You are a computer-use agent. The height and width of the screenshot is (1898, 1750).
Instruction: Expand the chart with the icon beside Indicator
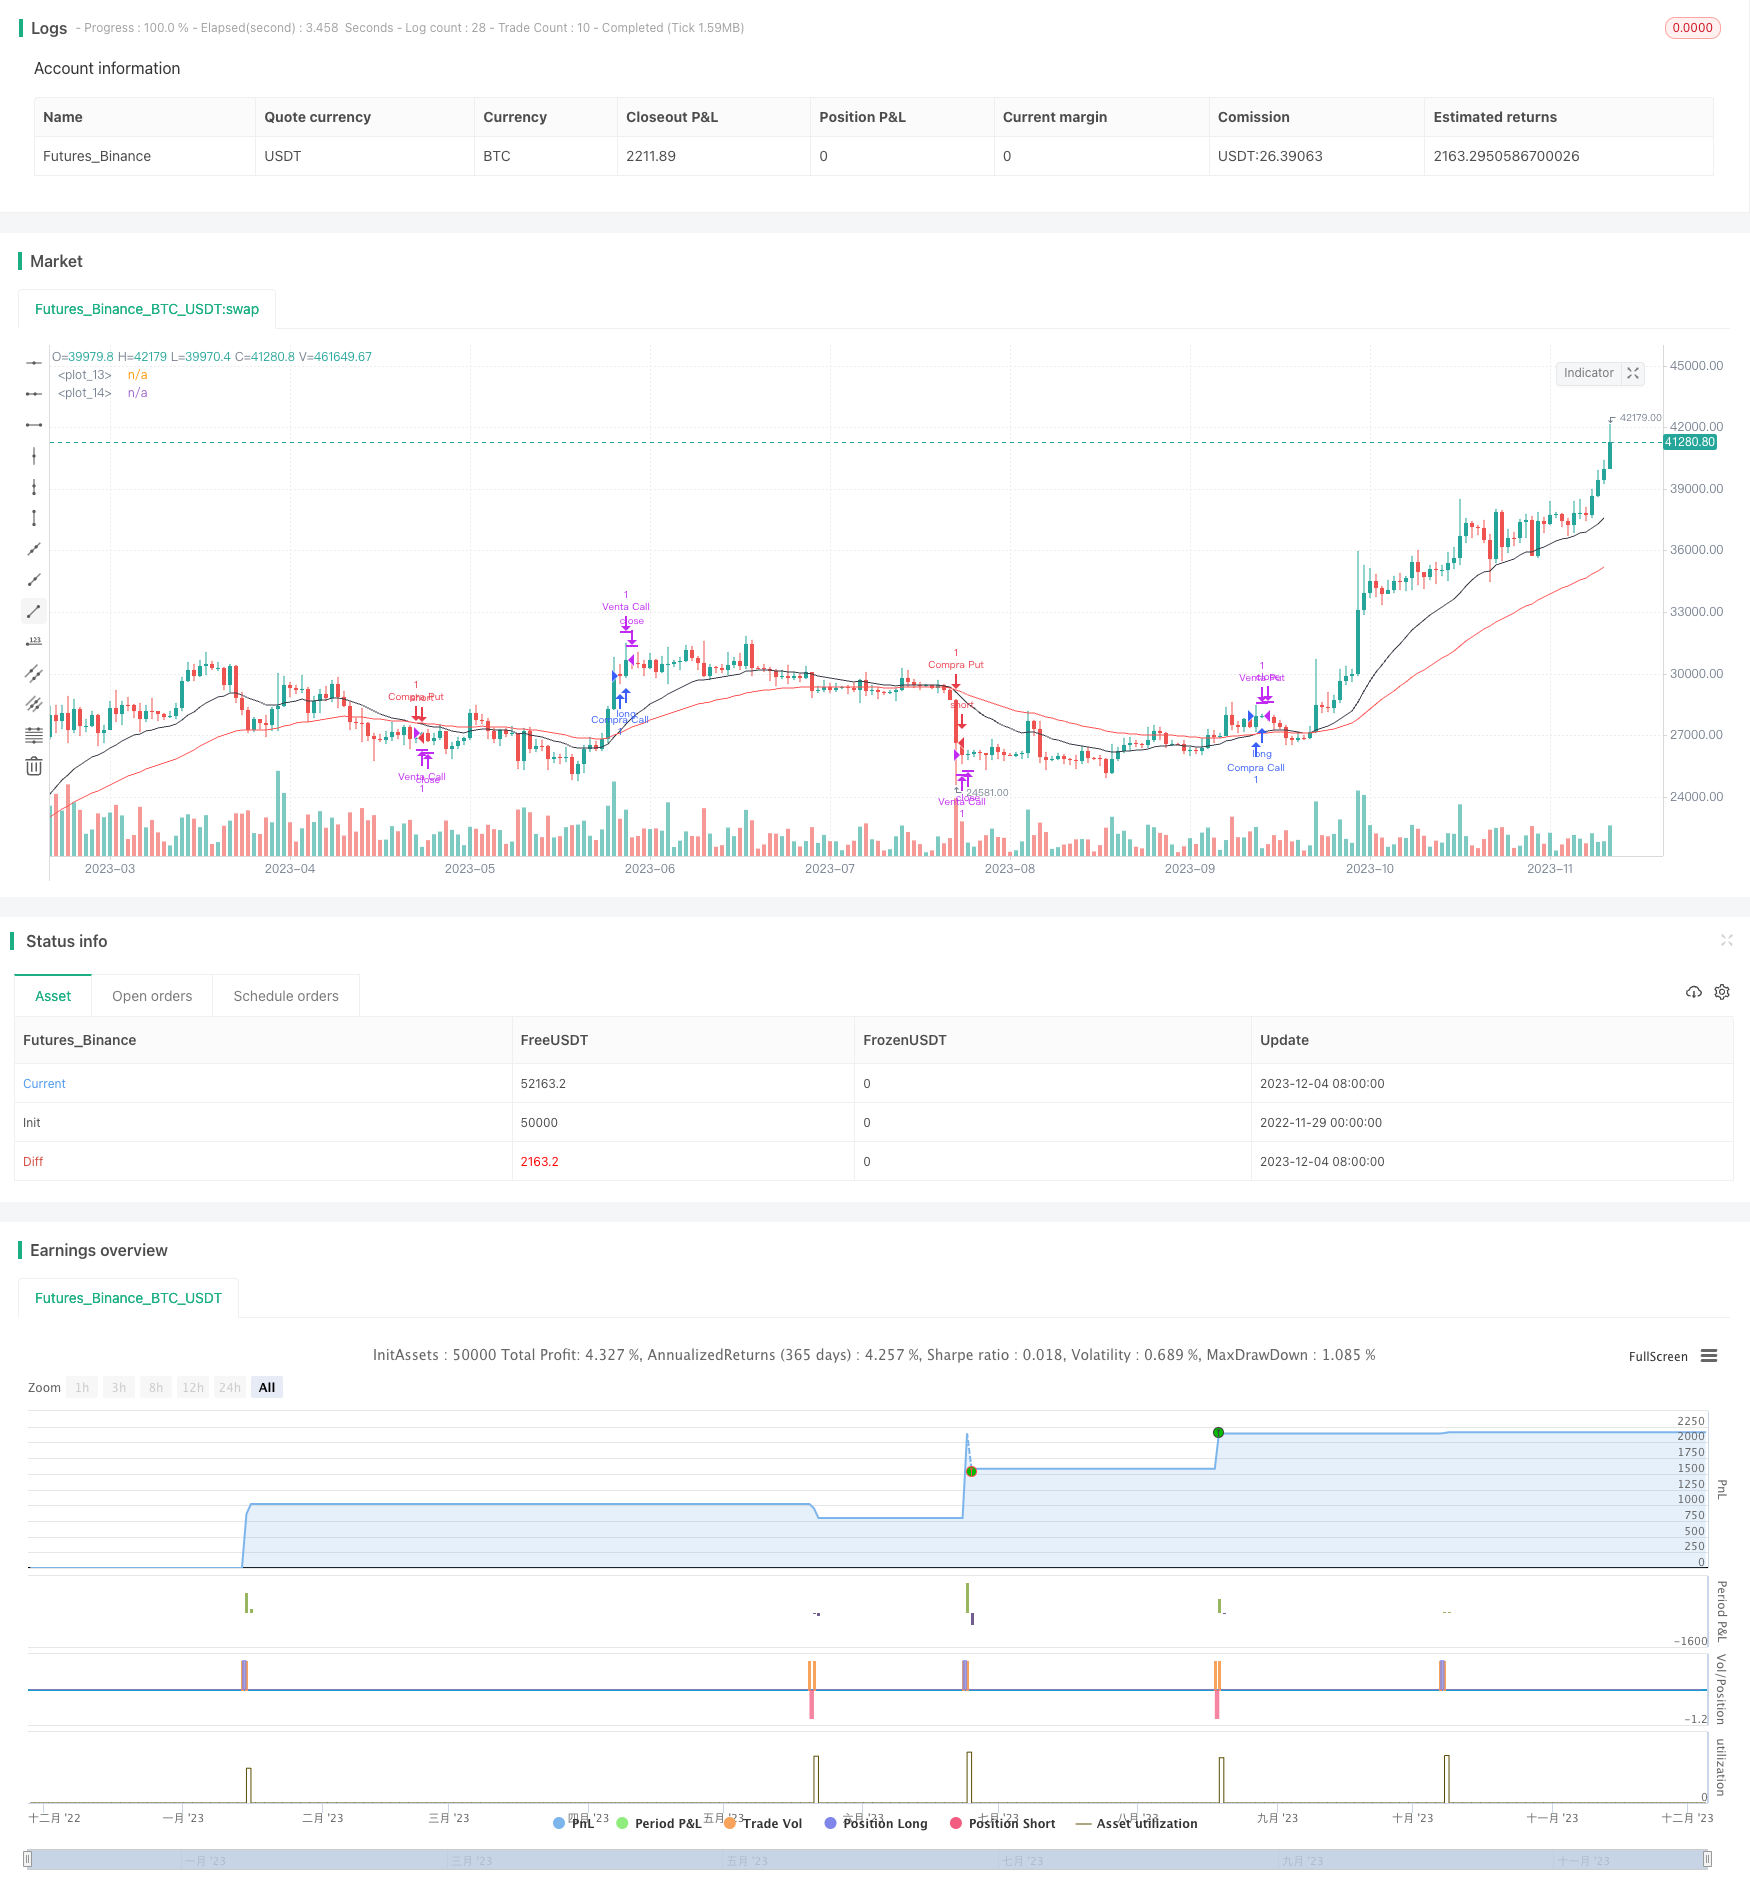(1633, 373)
